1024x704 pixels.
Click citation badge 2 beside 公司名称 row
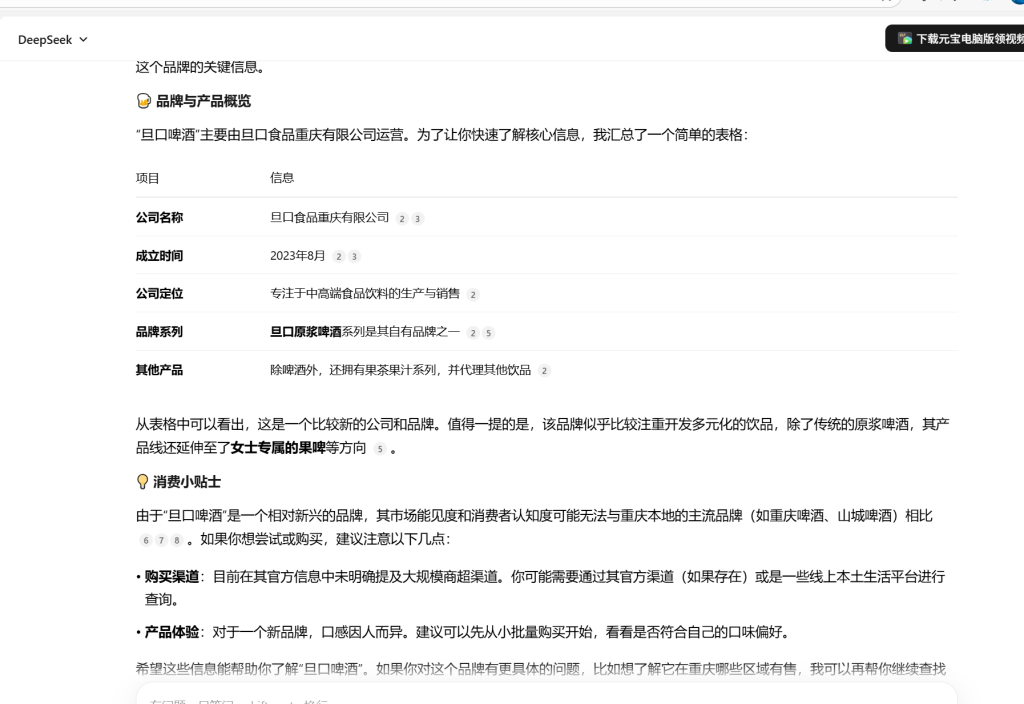(400, 218)
